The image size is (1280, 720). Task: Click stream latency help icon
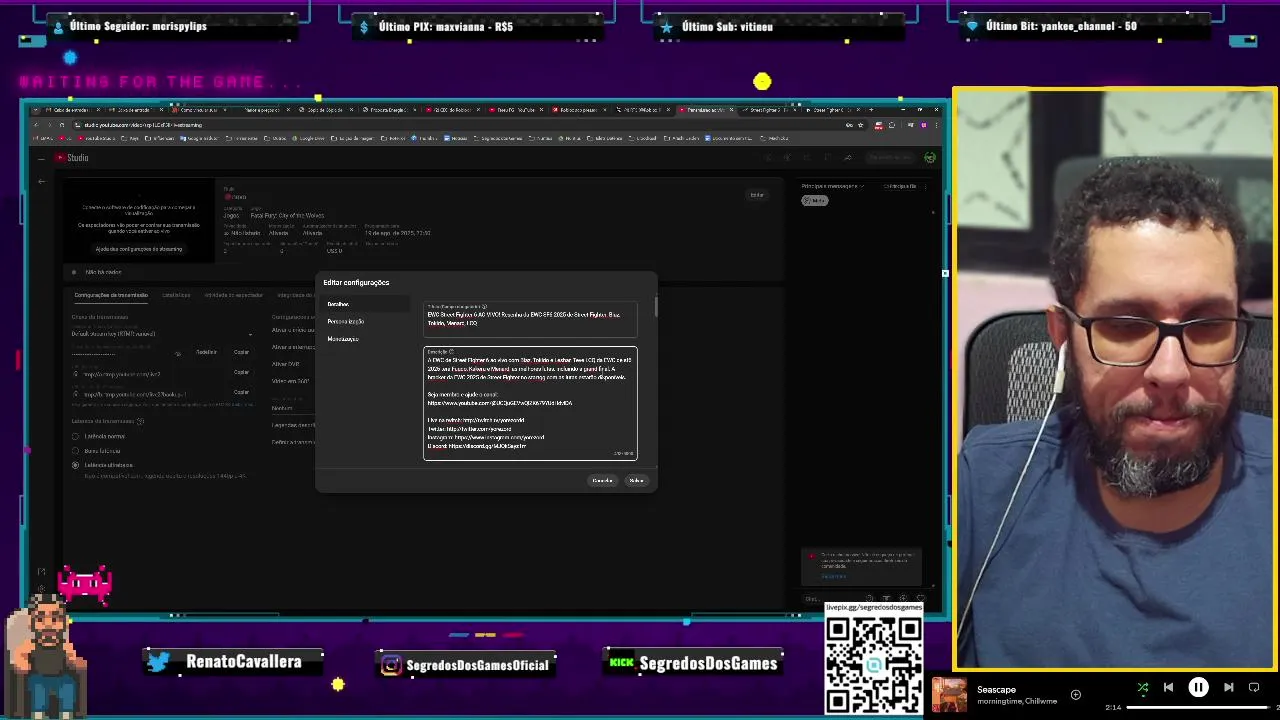click(140, 421)
